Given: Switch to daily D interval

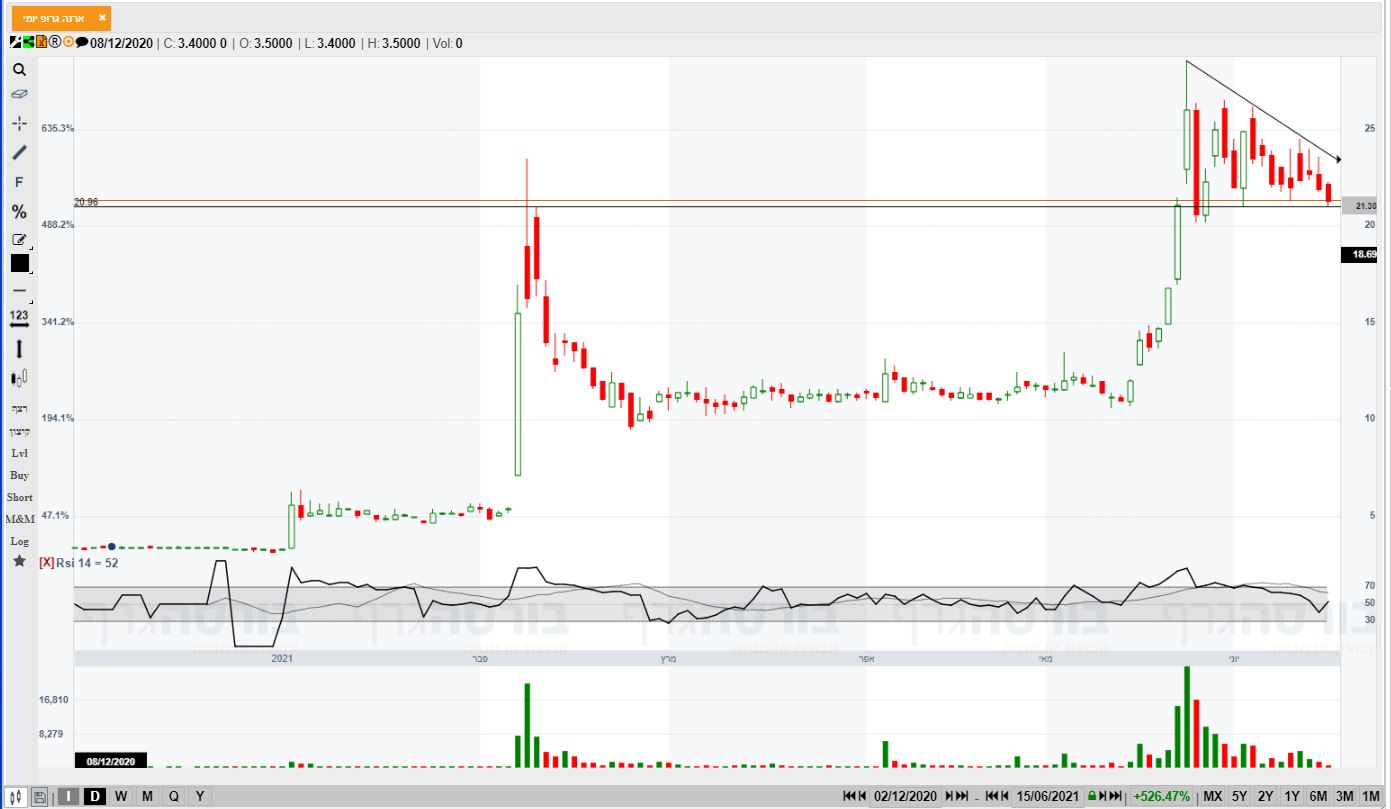Looking at the screenshot, I should (x=95, y=796).
